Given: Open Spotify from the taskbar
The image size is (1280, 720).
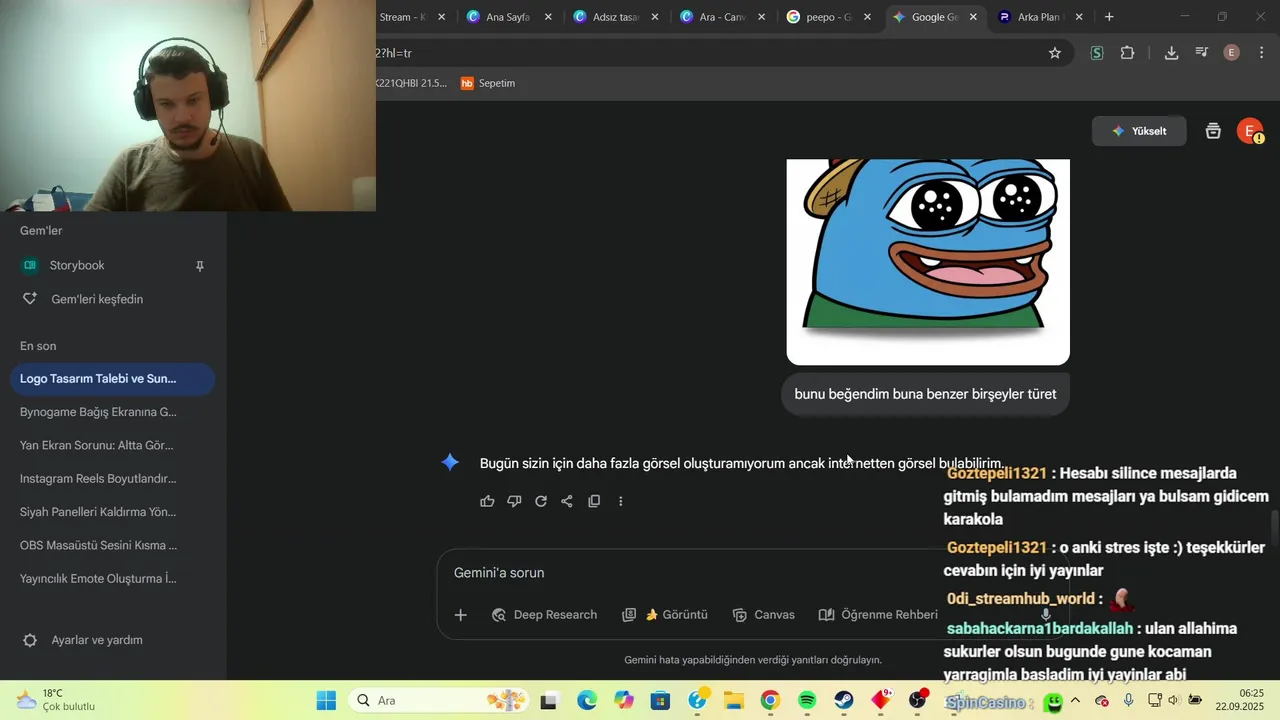Looking at the screenshot, I should 807,700.
